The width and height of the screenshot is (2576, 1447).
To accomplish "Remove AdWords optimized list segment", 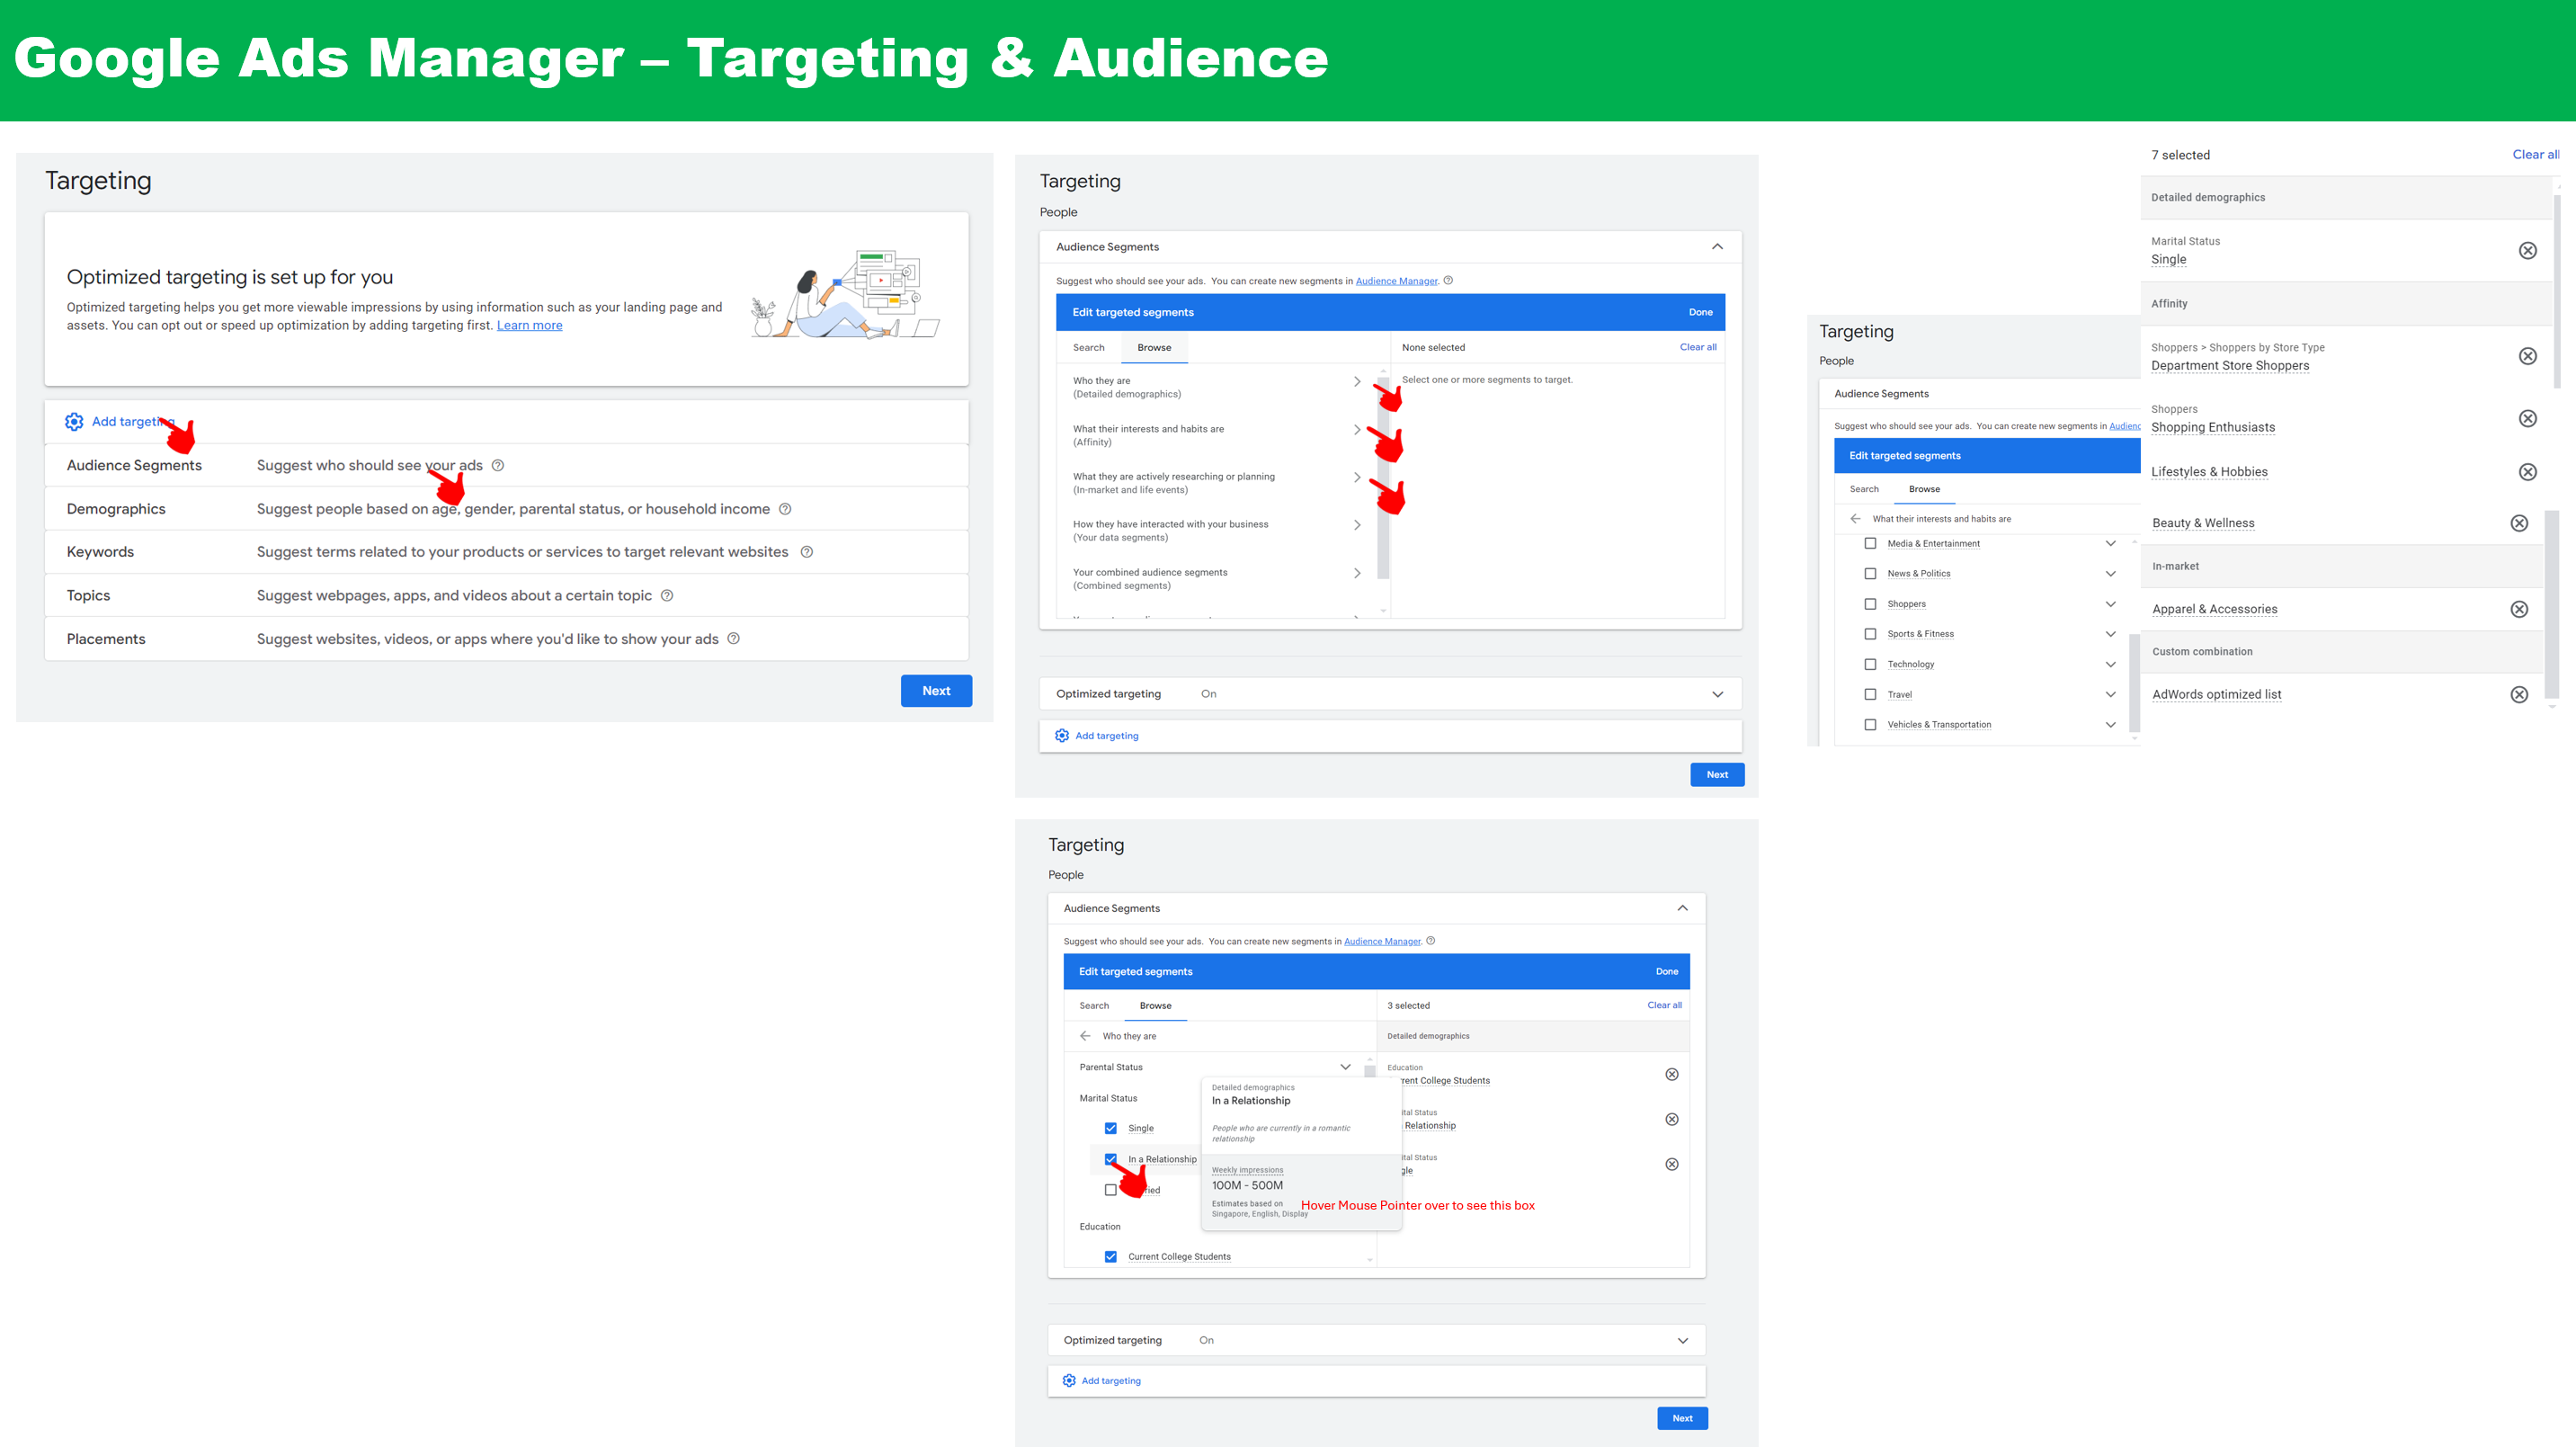I will (x=2519, y=694).
